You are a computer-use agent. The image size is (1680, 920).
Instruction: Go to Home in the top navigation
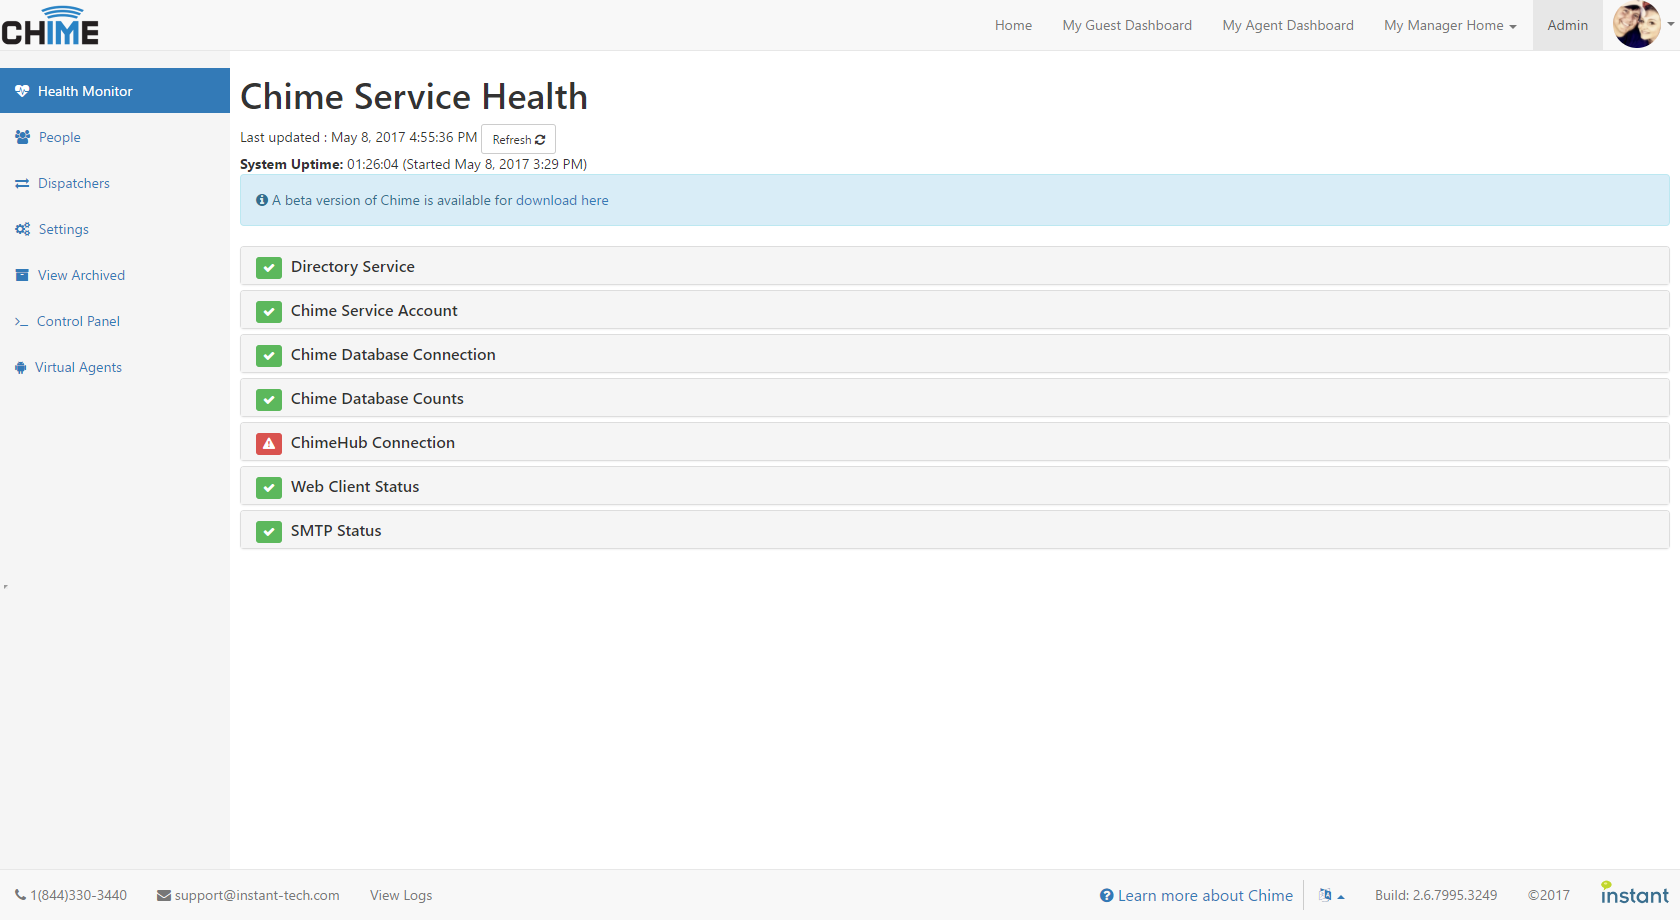point(1013,25)
